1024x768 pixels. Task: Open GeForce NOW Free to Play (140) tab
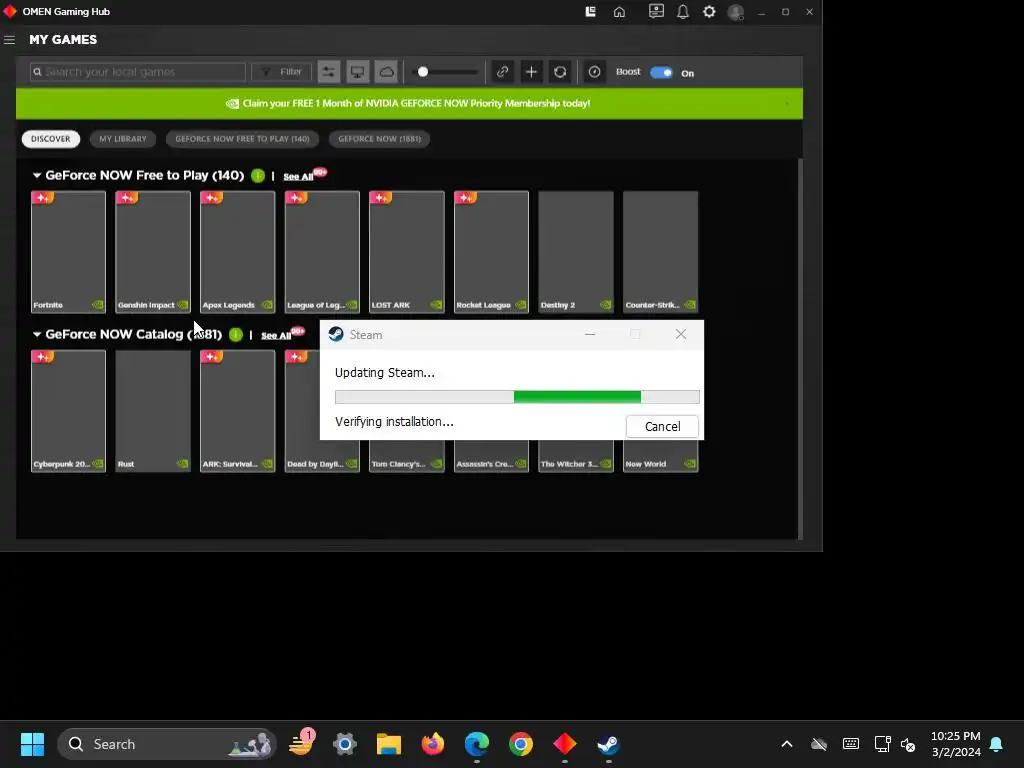tap(242, 139)
